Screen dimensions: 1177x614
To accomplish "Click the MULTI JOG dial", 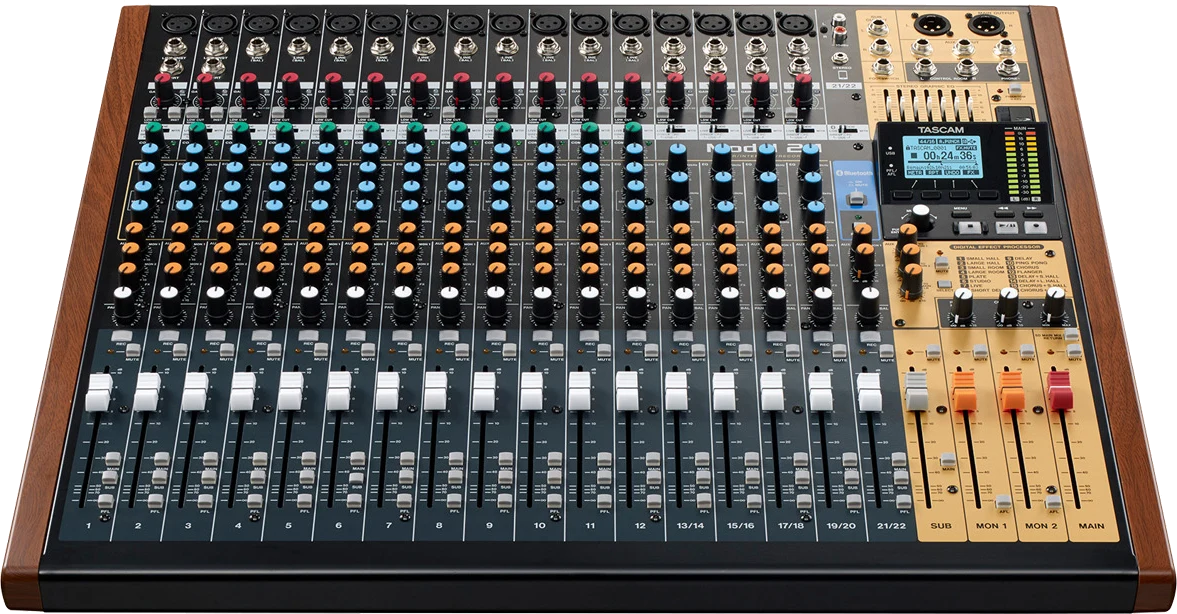I will 923,219.
